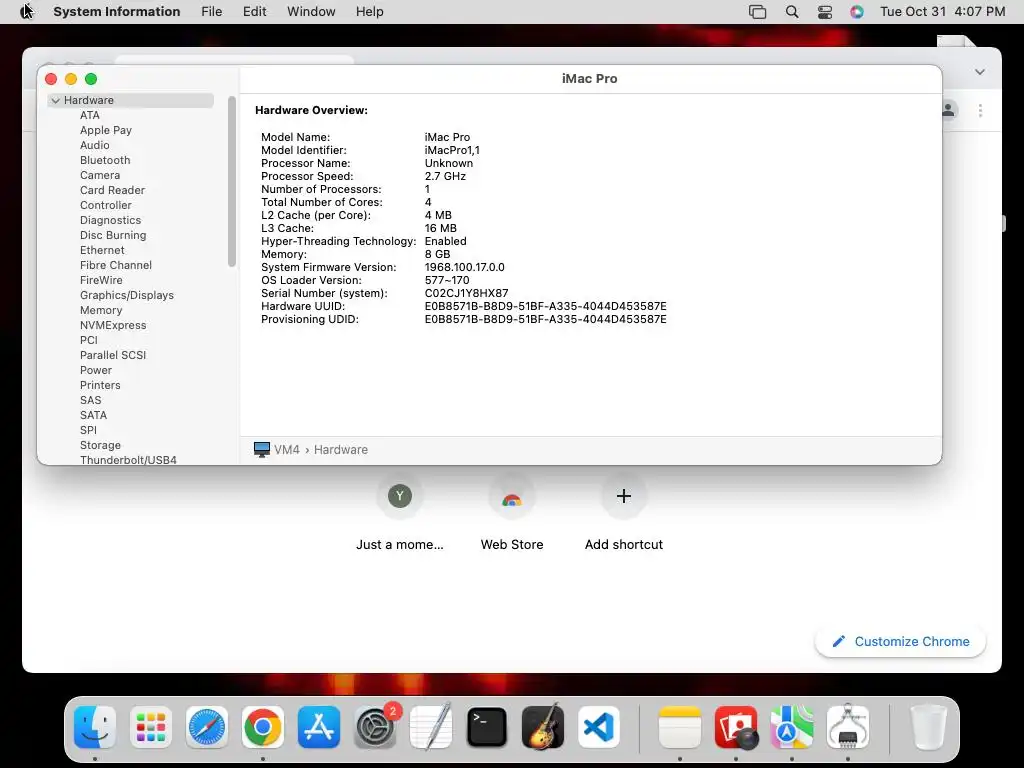The width and height of the screenshot is (1024, 768).
Task: Open the App Store dock icon
Action: 319,727
